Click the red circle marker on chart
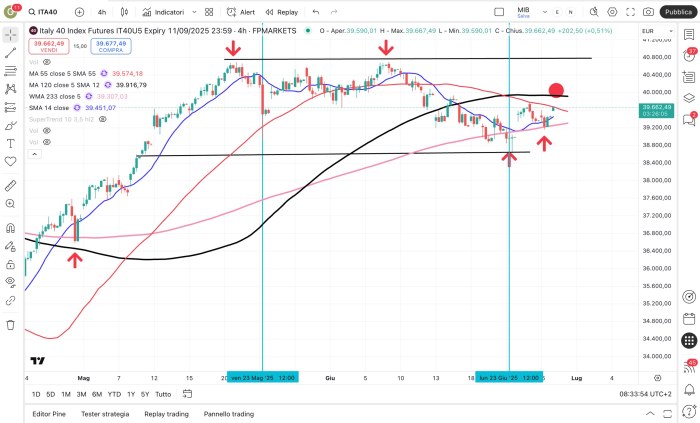Viewport: 700px width, 423px height. pos(556,90)
